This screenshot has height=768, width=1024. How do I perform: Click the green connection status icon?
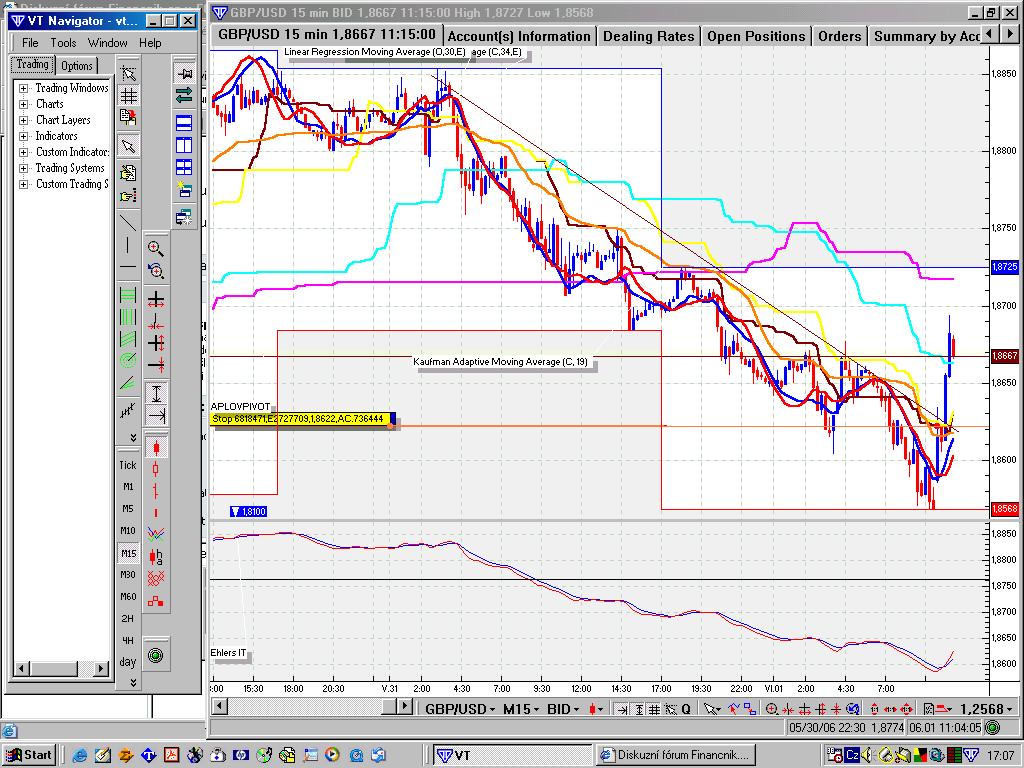pos(156,655)
